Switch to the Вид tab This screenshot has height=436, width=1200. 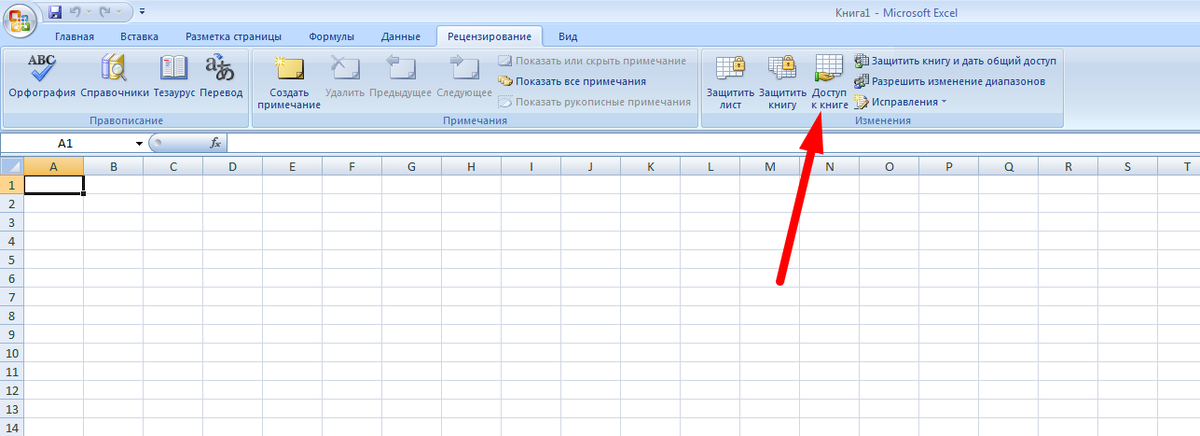tap(568, 37)
